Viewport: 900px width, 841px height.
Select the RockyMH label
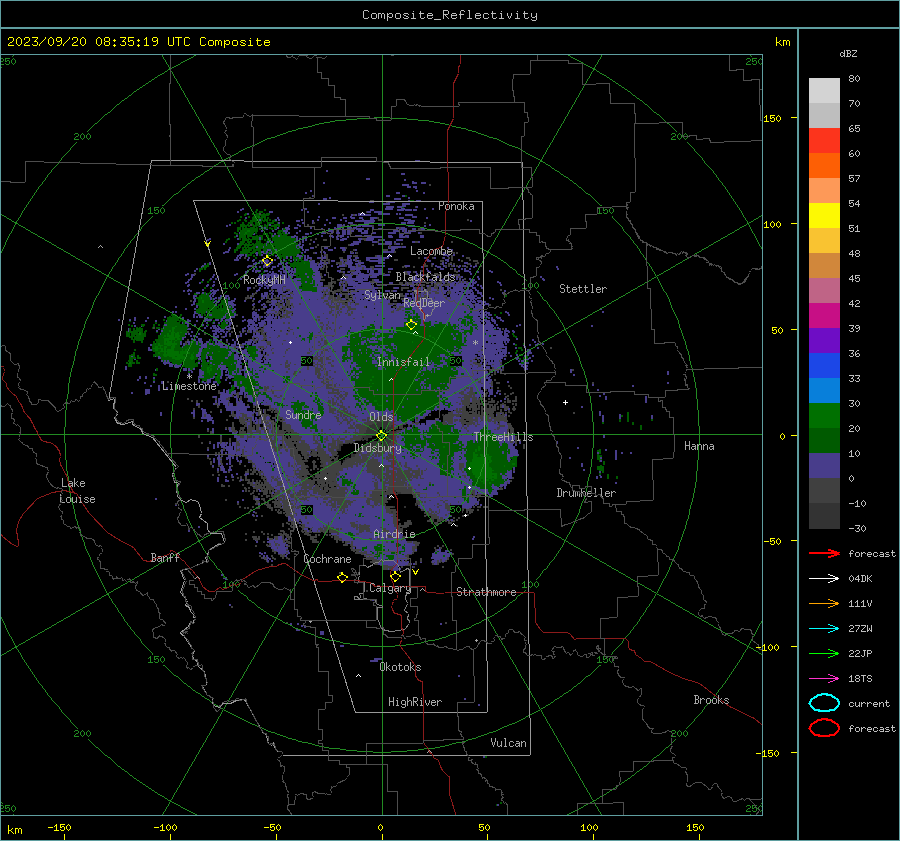click(x=264, y=280)
